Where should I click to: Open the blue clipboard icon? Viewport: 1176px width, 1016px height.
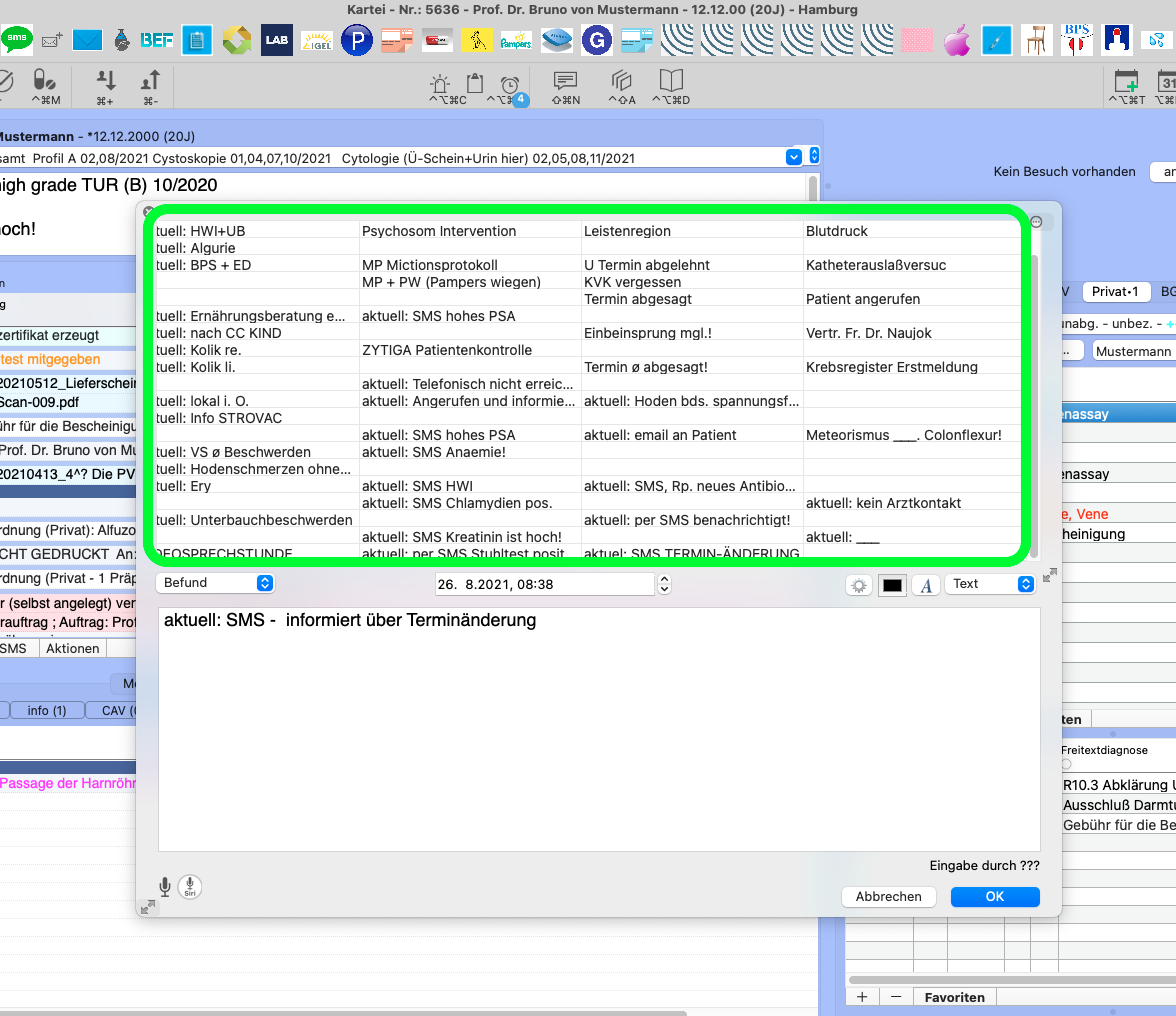(196, 40)
